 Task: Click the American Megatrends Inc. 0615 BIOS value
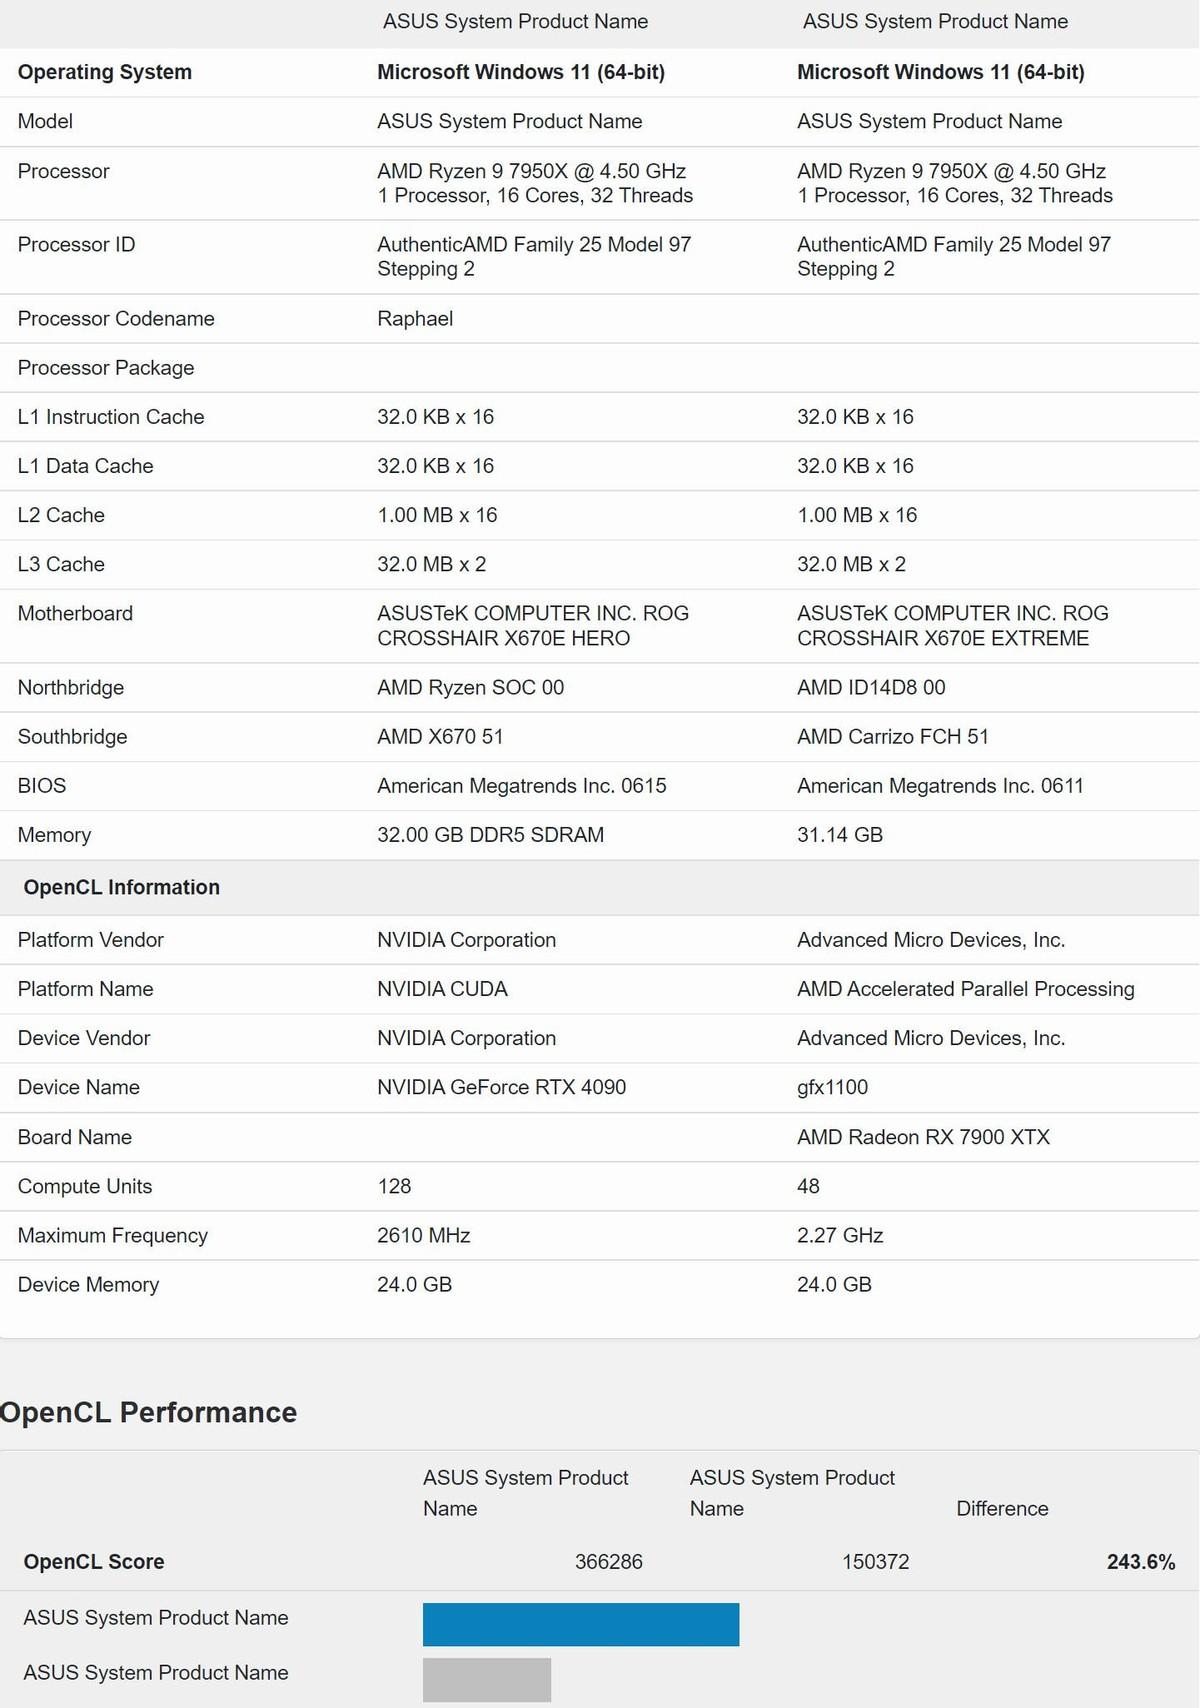coord(521,786)
